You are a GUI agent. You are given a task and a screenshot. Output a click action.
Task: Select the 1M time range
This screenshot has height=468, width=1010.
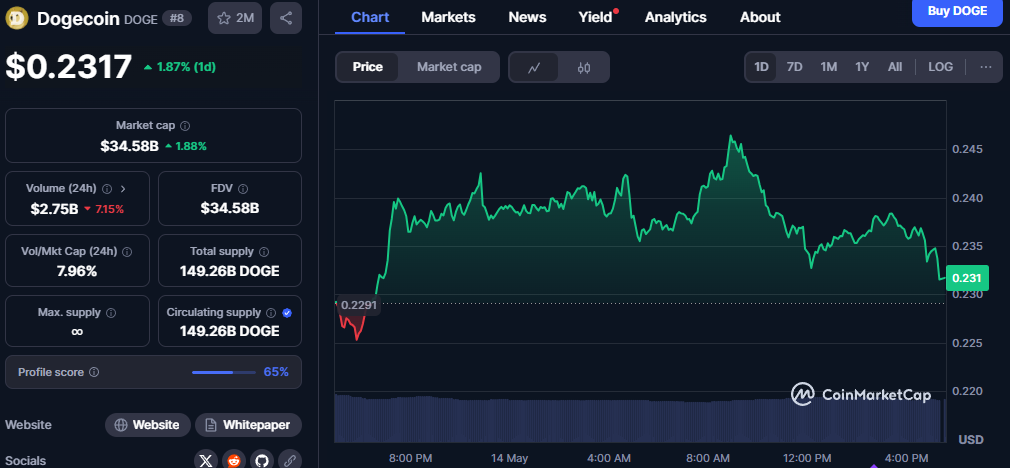coord(828,67)
